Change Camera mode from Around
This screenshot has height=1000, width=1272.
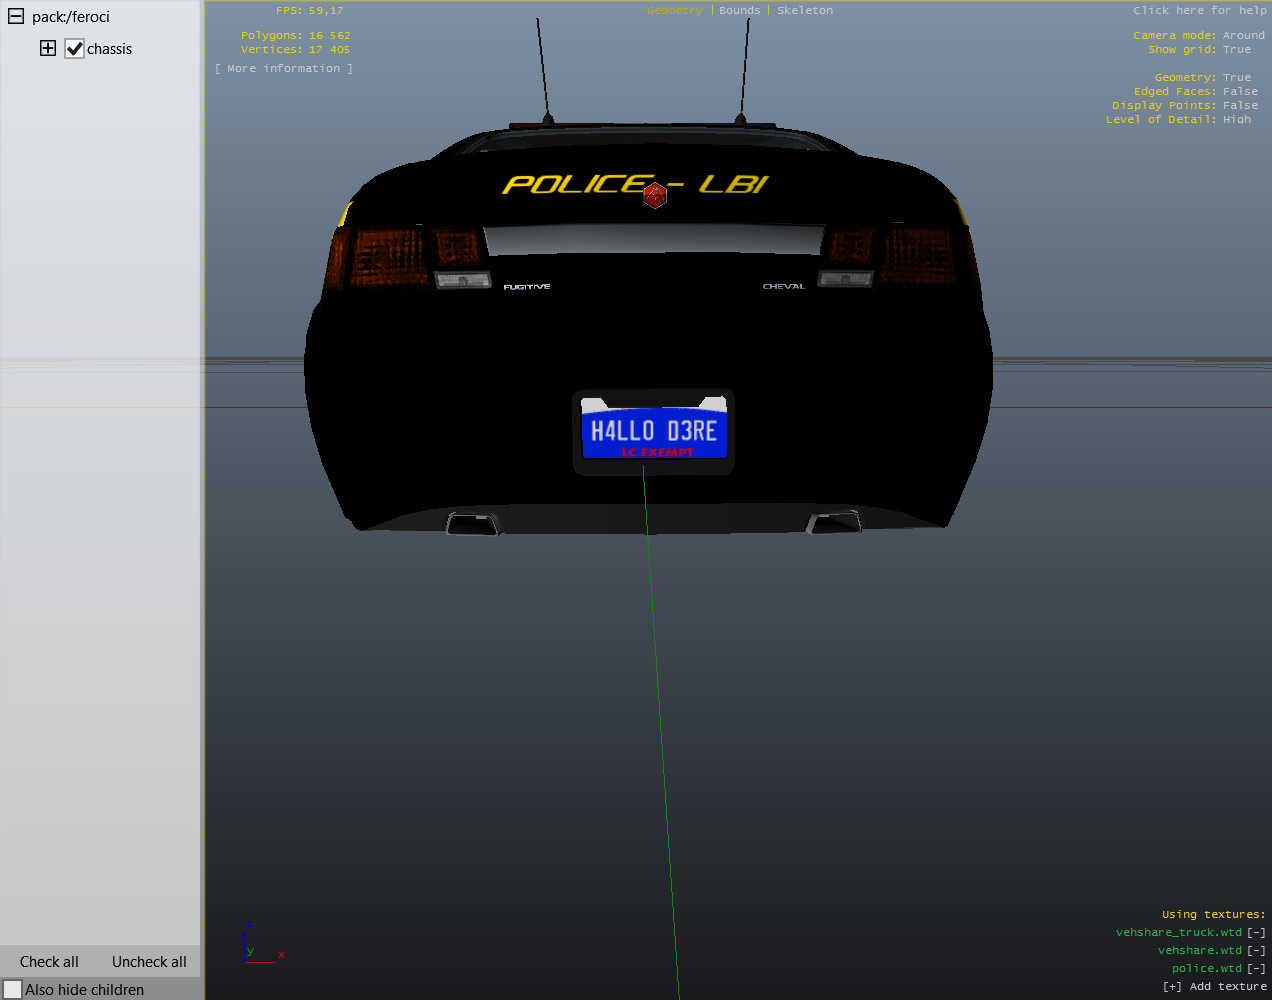point(1243,36)
